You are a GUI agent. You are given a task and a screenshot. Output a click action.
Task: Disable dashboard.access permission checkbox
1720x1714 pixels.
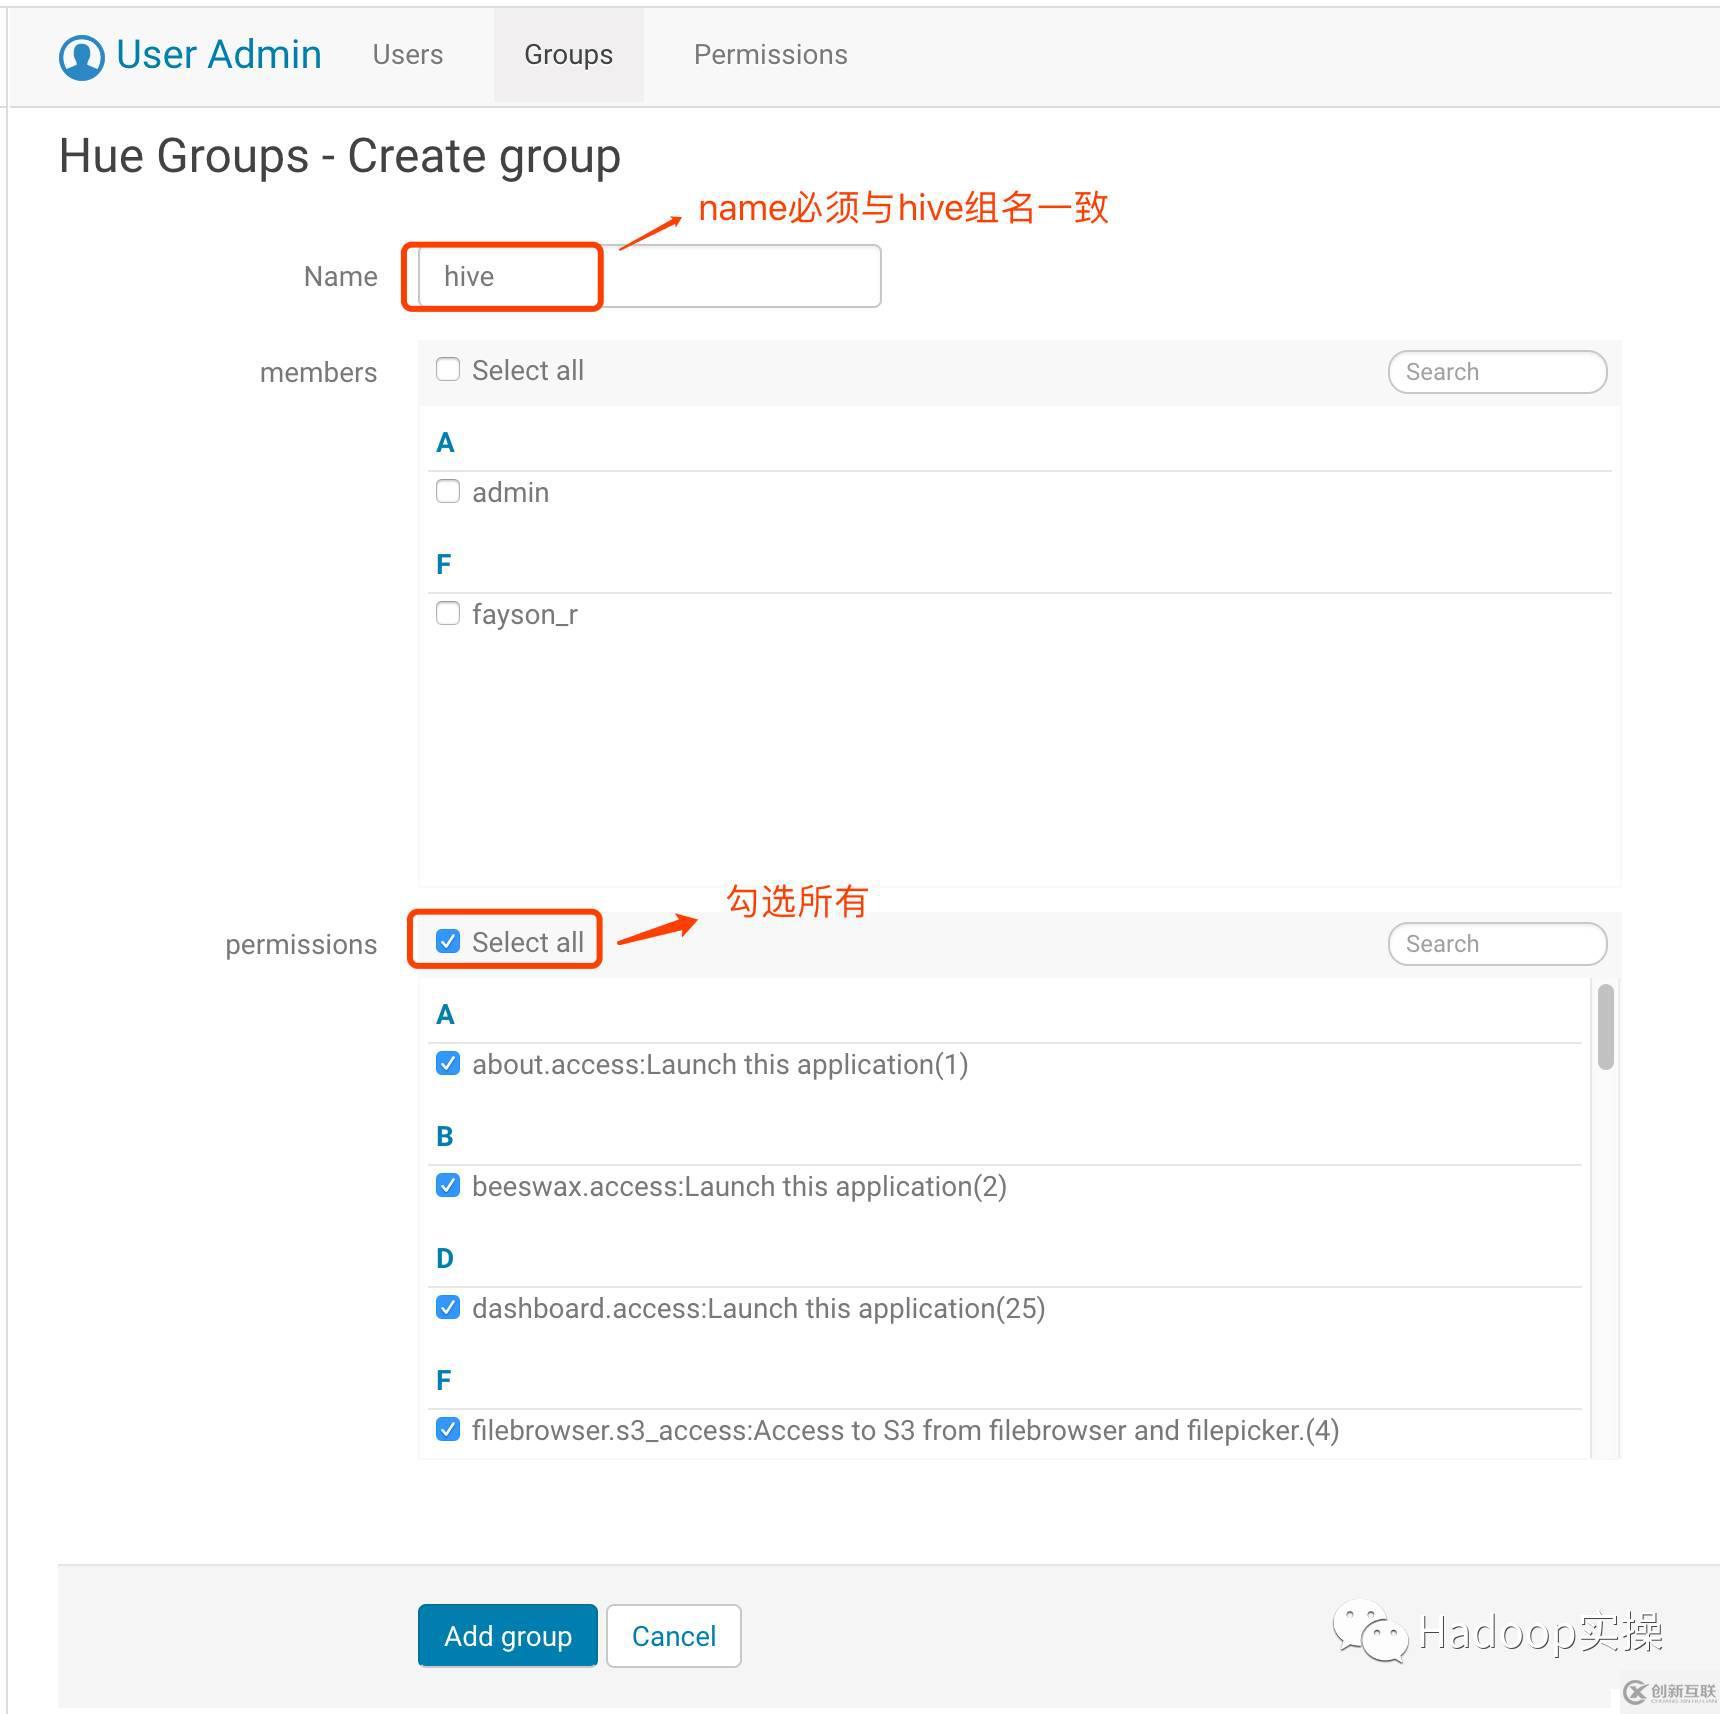pos(448,1308)
